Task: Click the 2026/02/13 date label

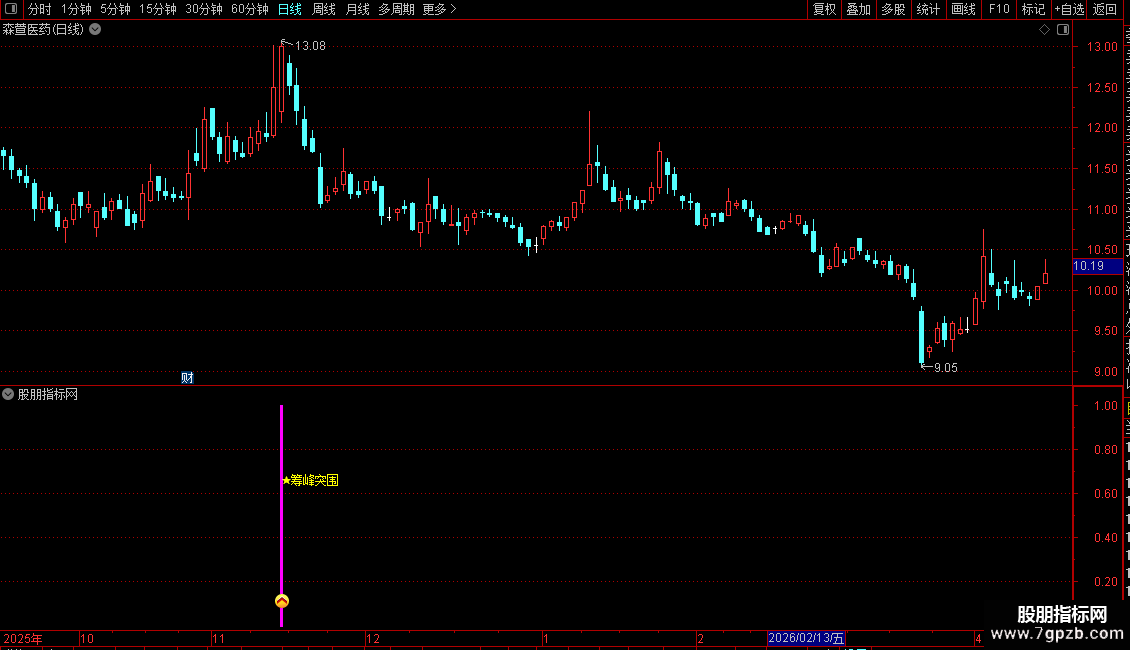Action: [x=806, y=638]
